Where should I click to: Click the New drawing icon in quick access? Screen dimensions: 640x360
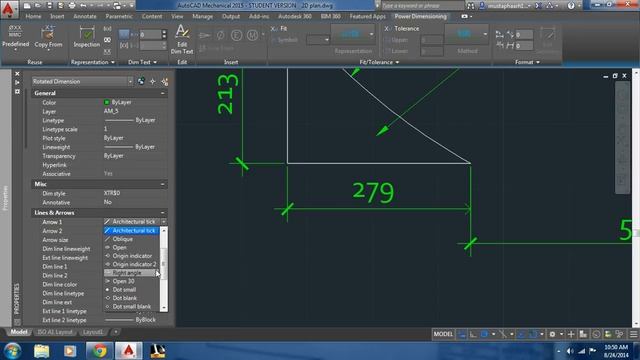coord(27,6)
